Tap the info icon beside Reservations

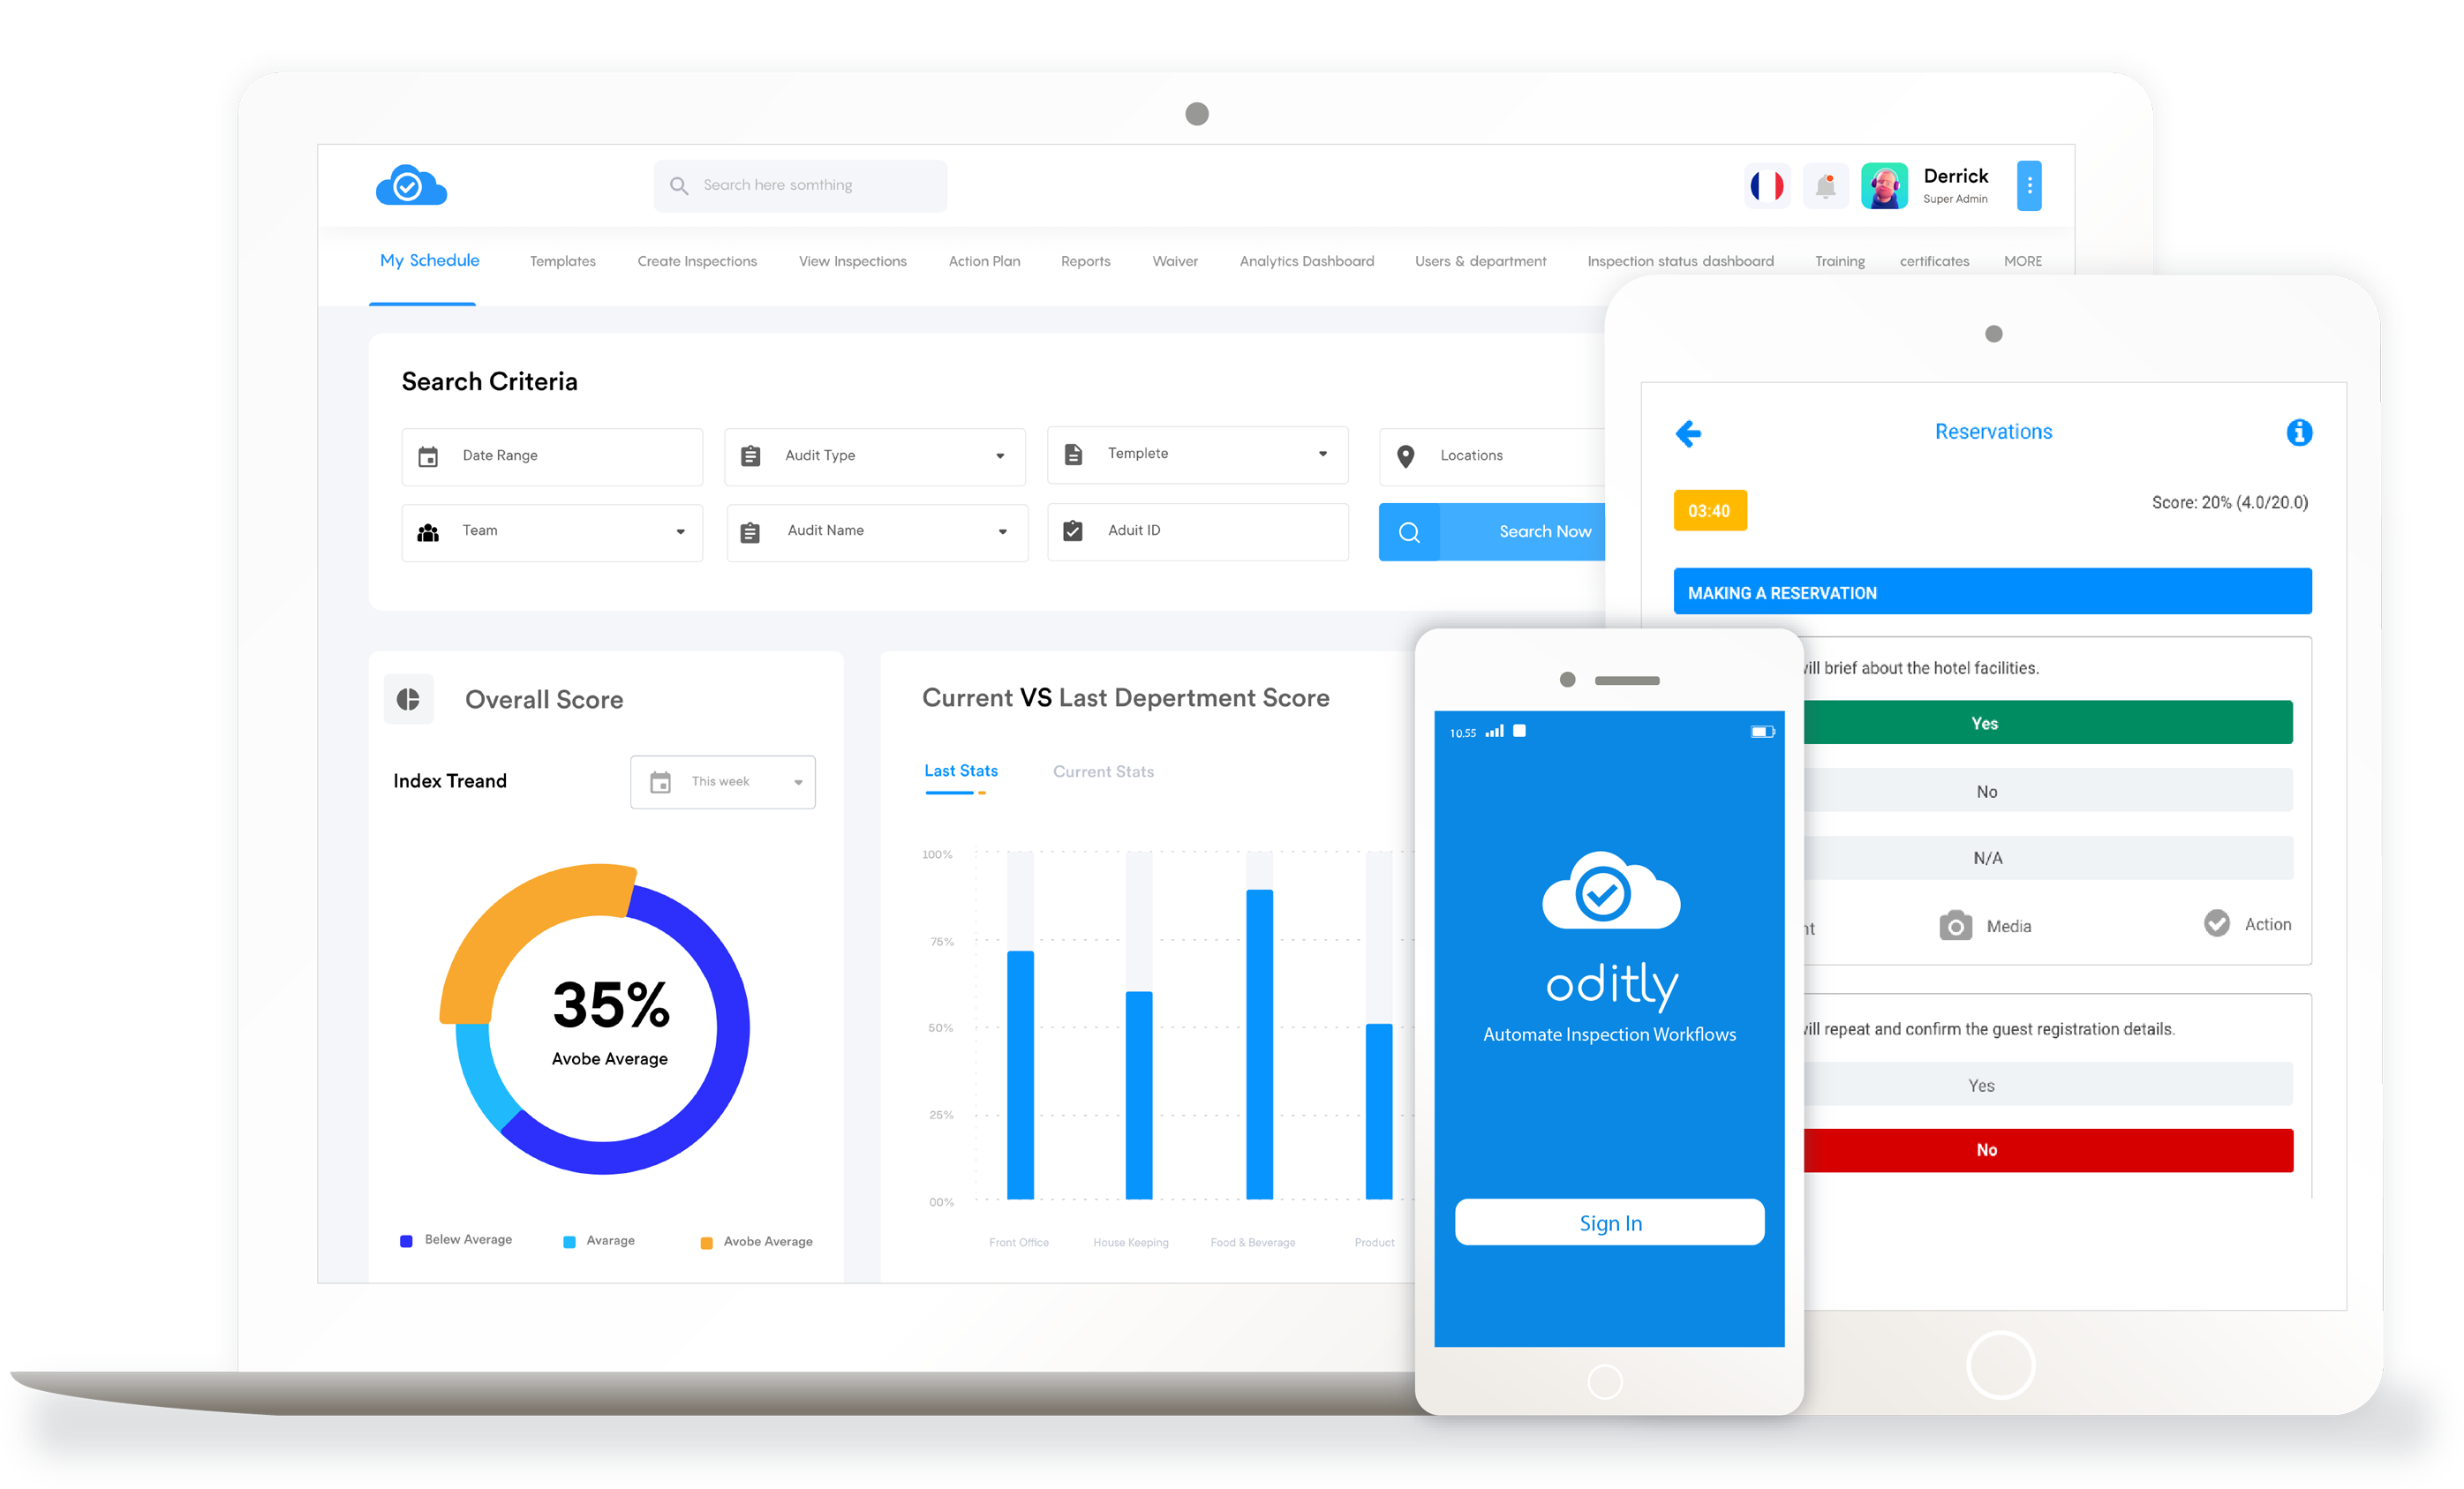(x=2299, y=432)
